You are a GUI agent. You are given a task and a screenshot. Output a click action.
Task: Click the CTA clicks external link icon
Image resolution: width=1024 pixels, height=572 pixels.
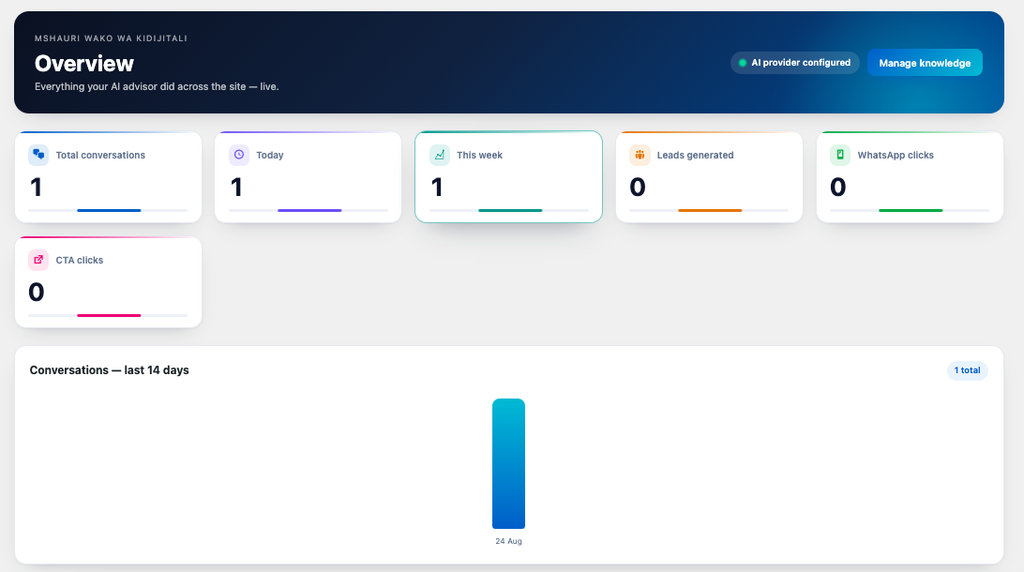[x=39, y=260]
